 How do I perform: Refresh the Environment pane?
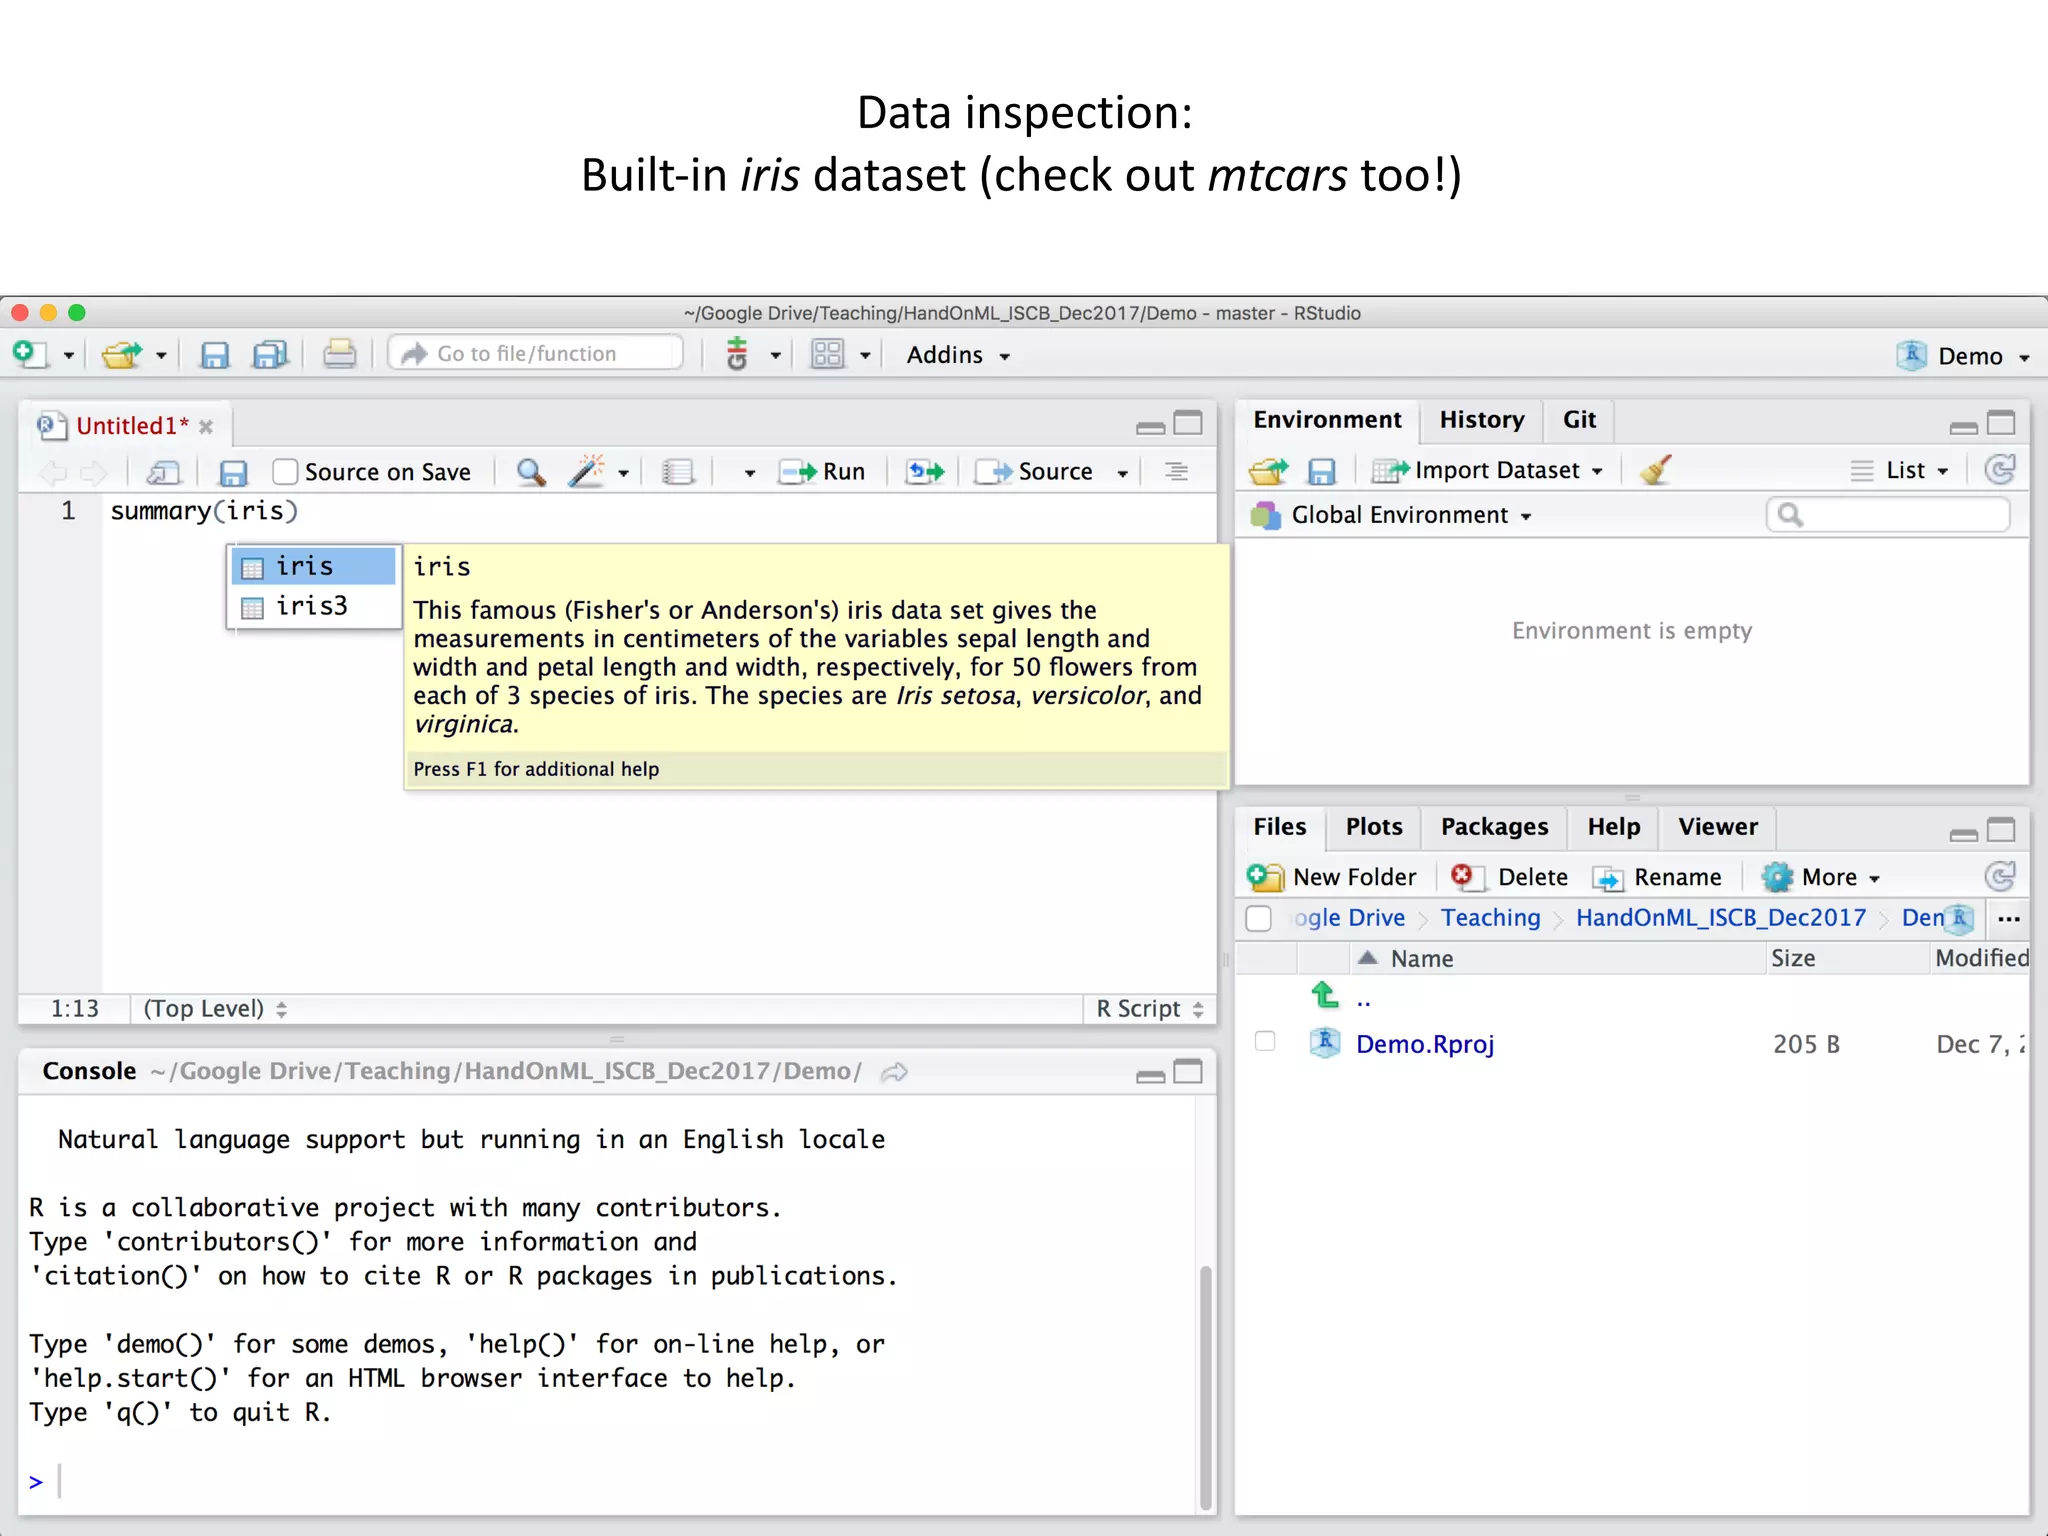(x=2000, y=469)
